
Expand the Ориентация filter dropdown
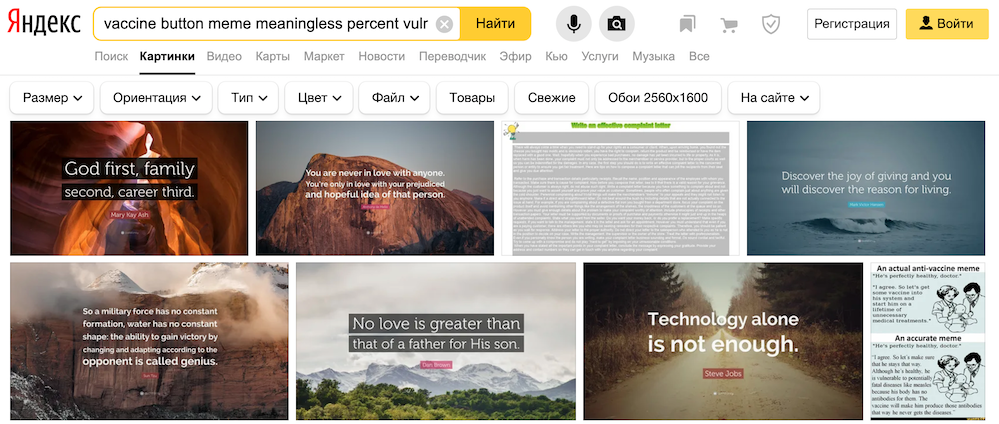point(156,98)
